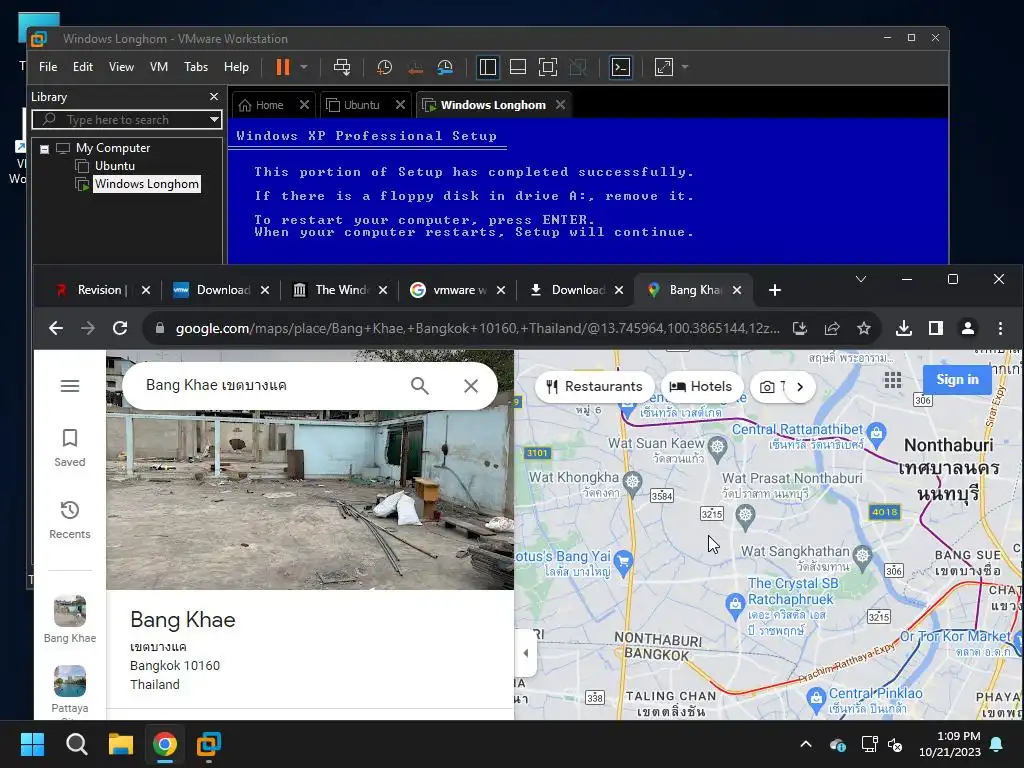Send Ctrl+Alt+Del to the virtual machine
The image size is (1024, 768).
[x=342, y=67]
